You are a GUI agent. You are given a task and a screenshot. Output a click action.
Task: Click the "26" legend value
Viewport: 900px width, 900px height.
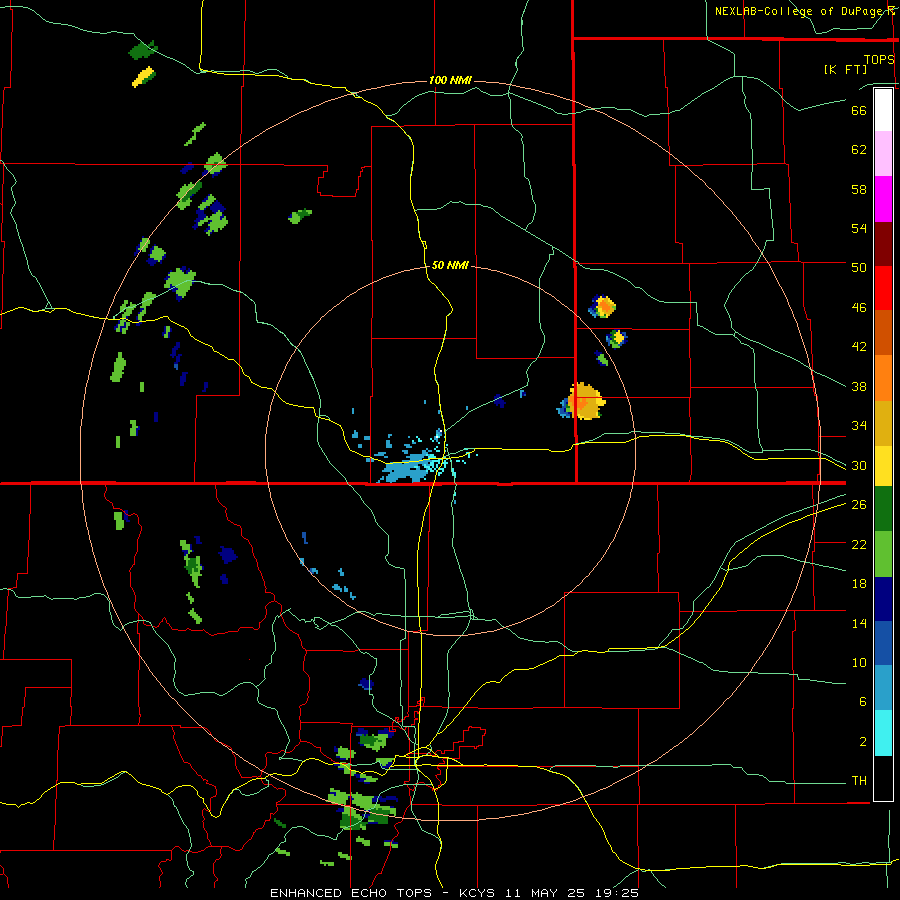859,505
